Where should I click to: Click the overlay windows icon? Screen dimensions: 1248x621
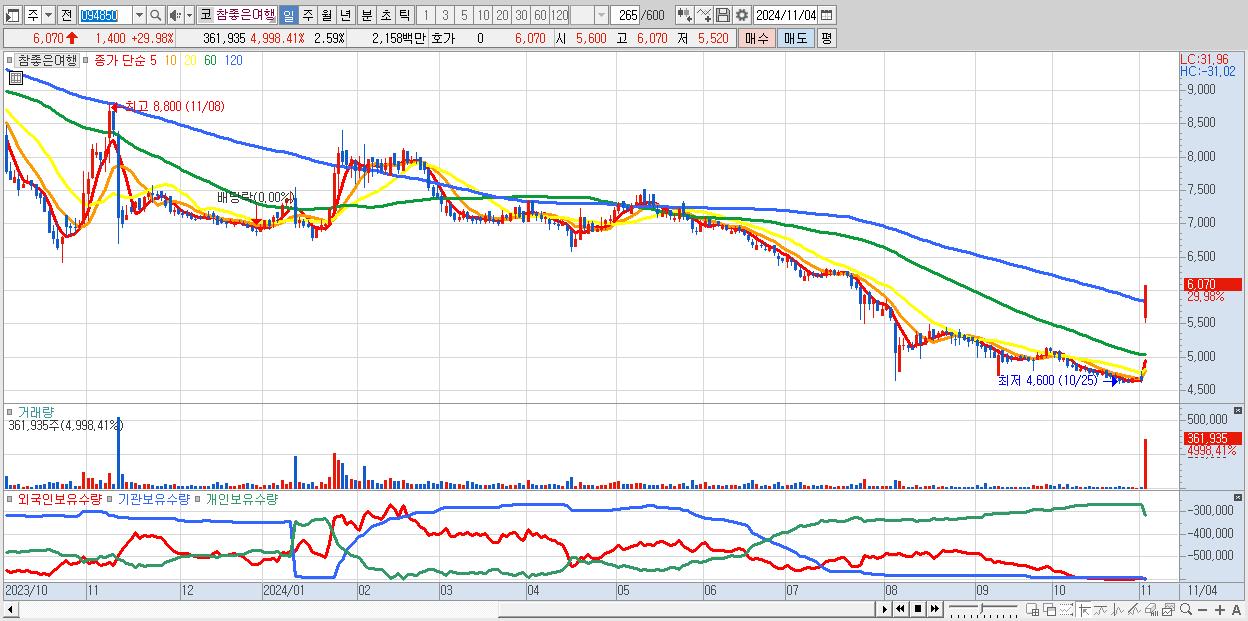(1050, 609)
